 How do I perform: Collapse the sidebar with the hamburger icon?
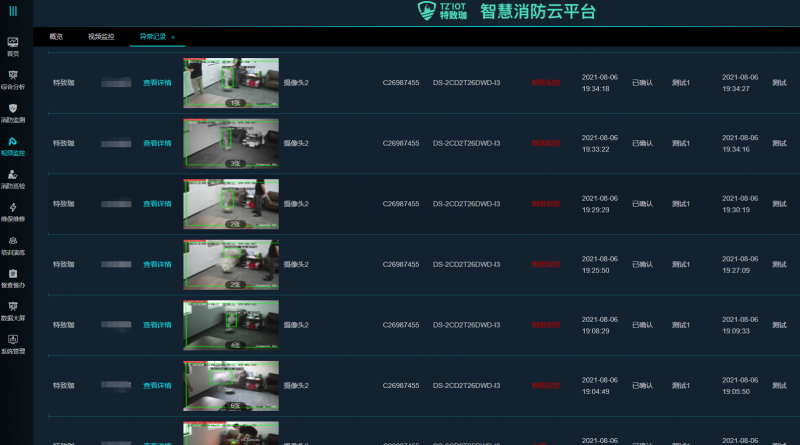pos(13,11)
